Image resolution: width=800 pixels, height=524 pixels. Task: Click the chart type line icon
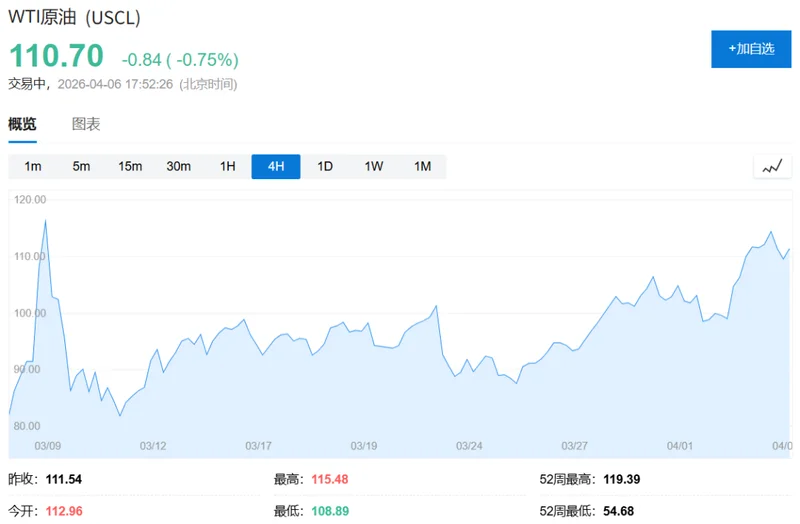tap(771, 167)
